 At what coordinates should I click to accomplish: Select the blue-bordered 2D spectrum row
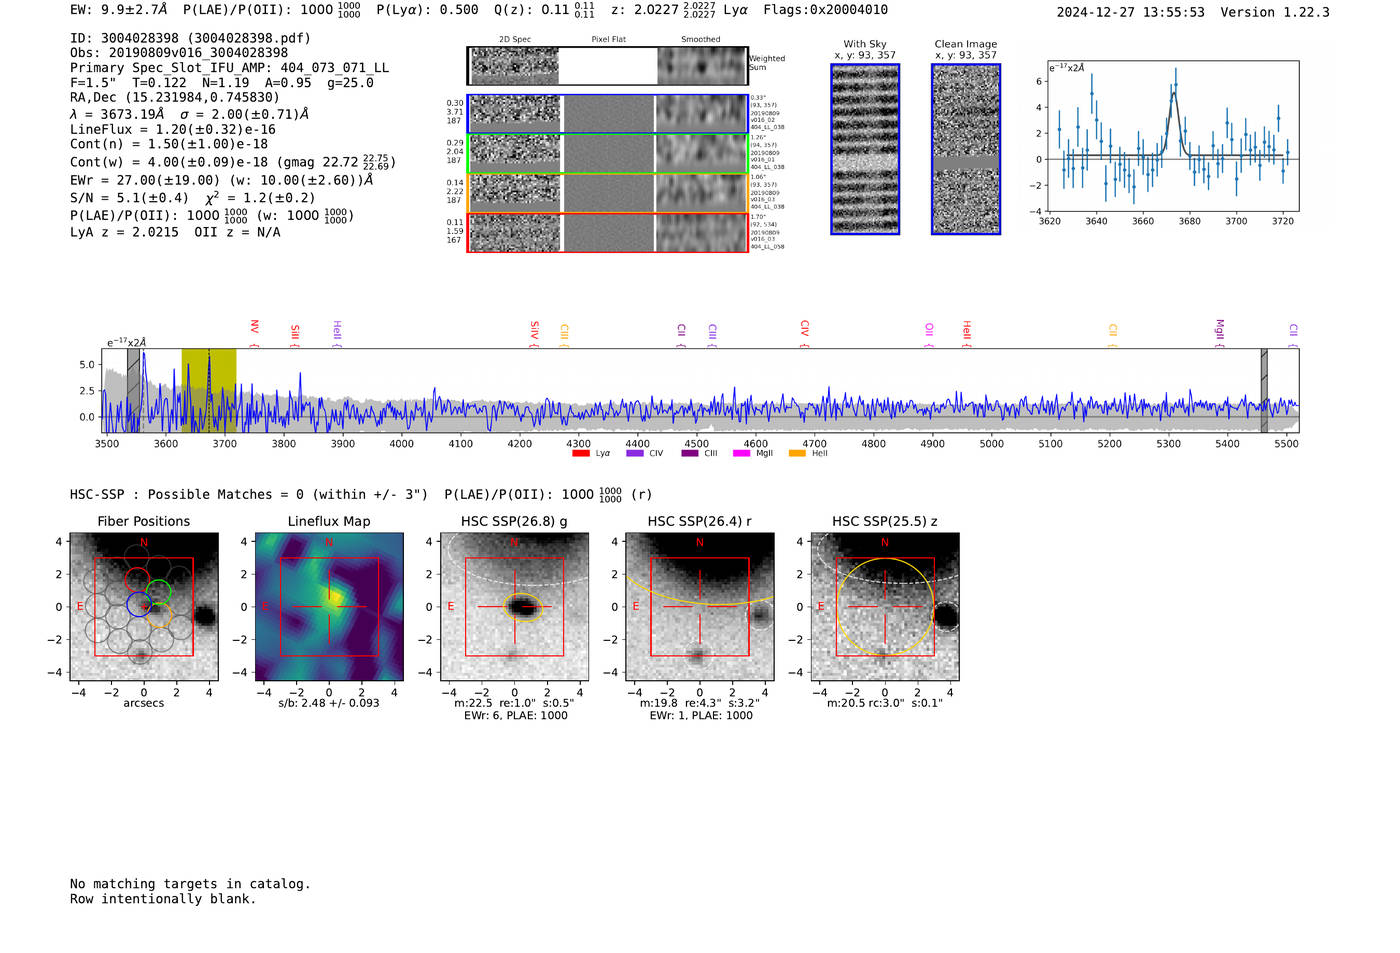(x=608, y=114)
